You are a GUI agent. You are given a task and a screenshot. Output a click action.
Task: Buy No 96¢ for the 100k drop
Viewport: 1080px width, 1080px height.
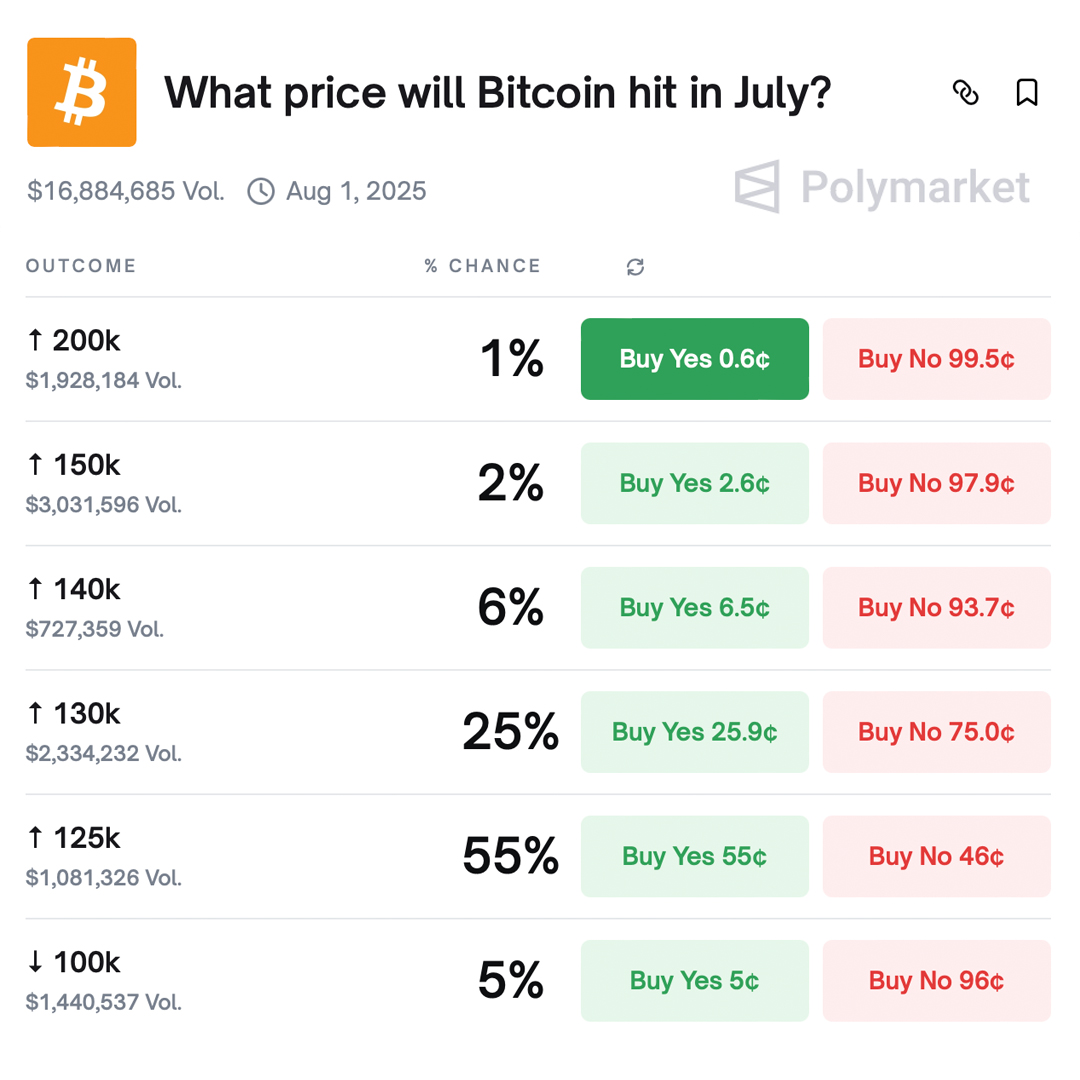tap(936, 981)
